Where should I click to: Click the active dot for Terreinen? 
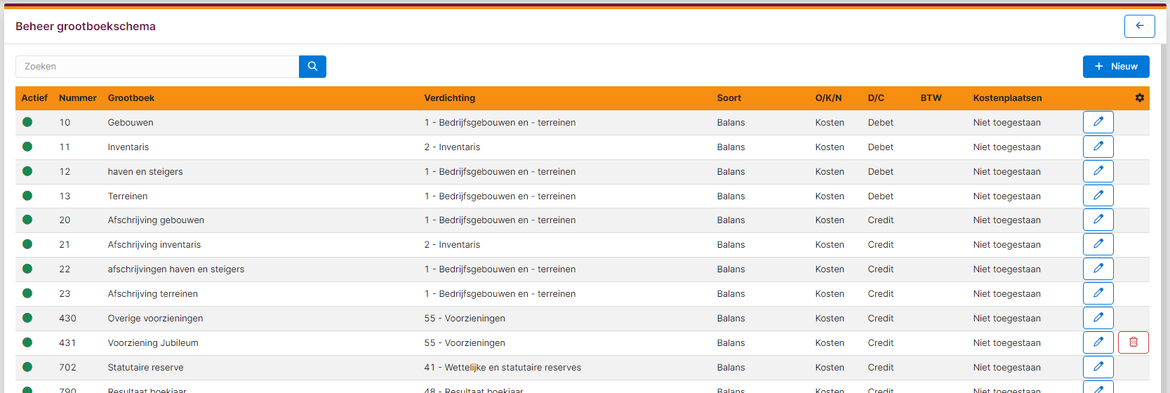point(28,195)
